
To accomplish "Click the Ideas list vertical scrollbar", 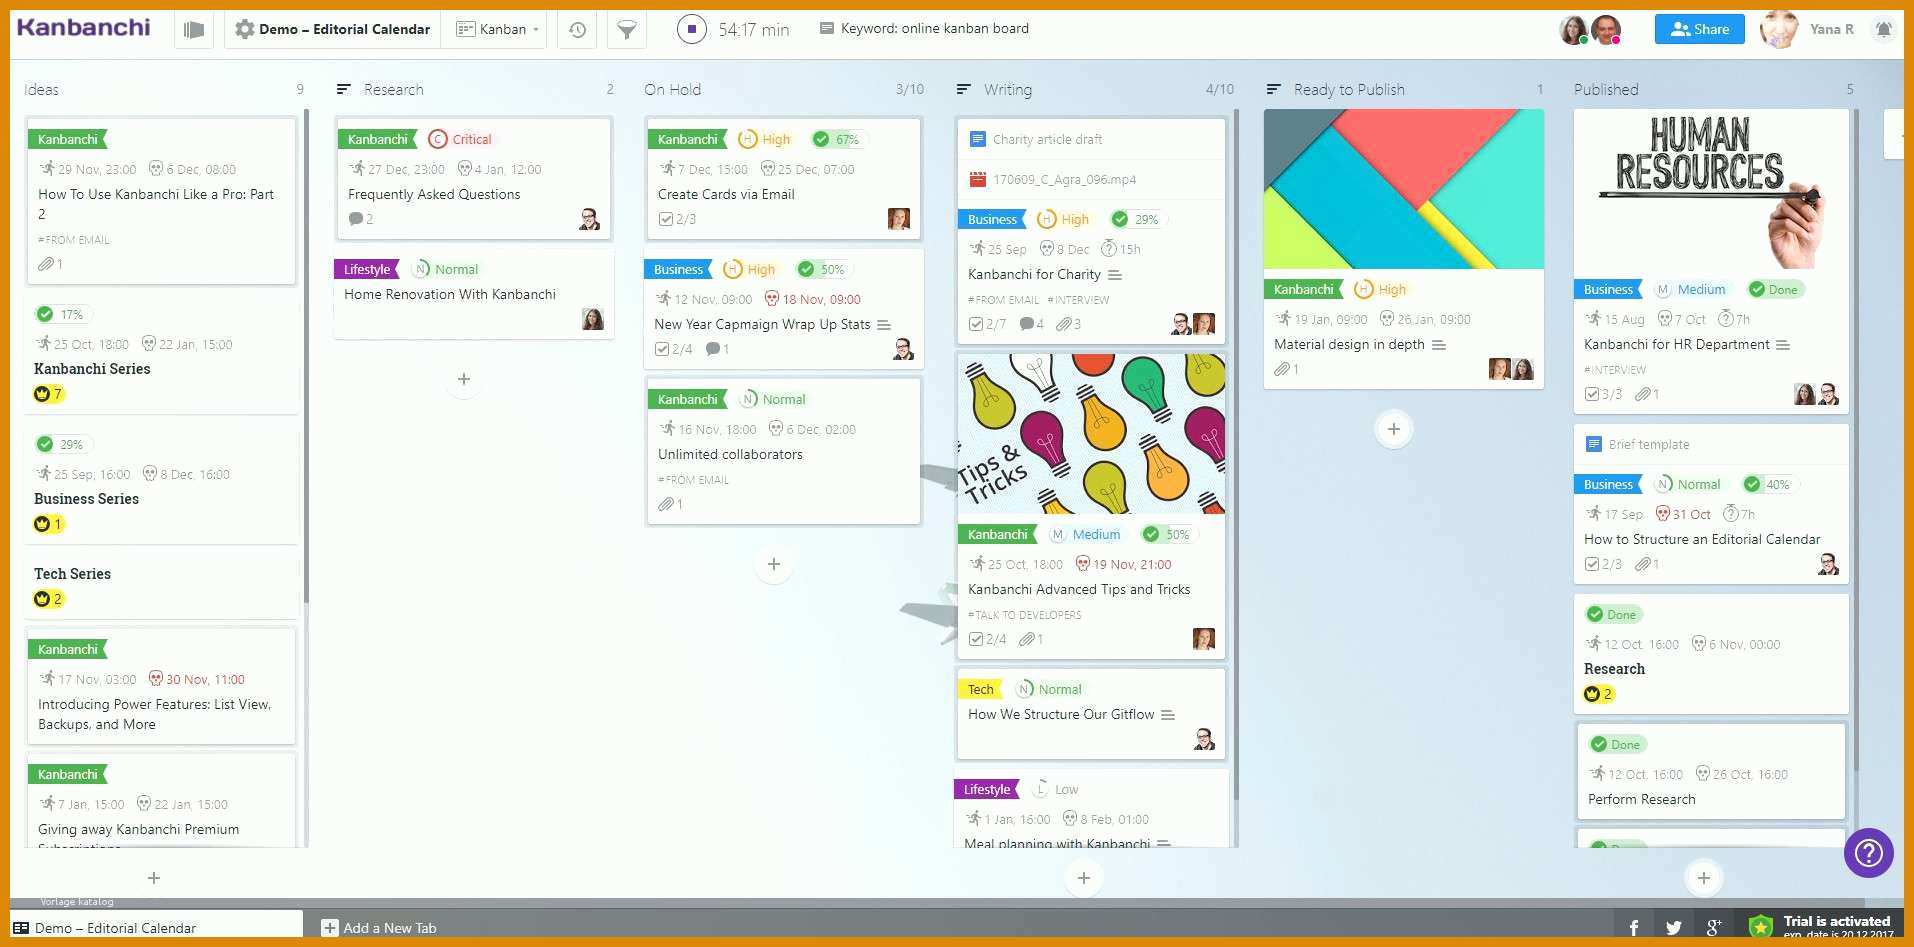I will point(306,355).
